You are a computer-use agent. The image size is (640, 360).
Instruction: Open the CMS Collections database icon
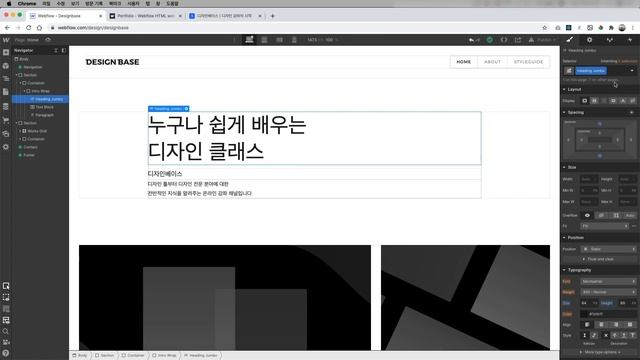click(6, 107)
